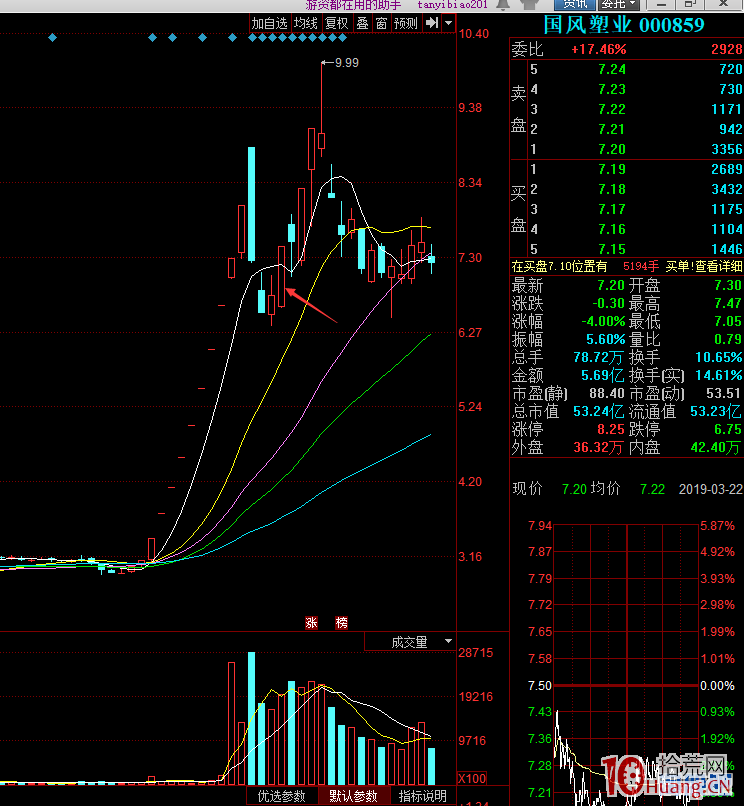Image resolution: width=744 pixels, height=806 pixels.
Task: Click the 总手 78.72万 volume value
Action: (x=598, y=357)
